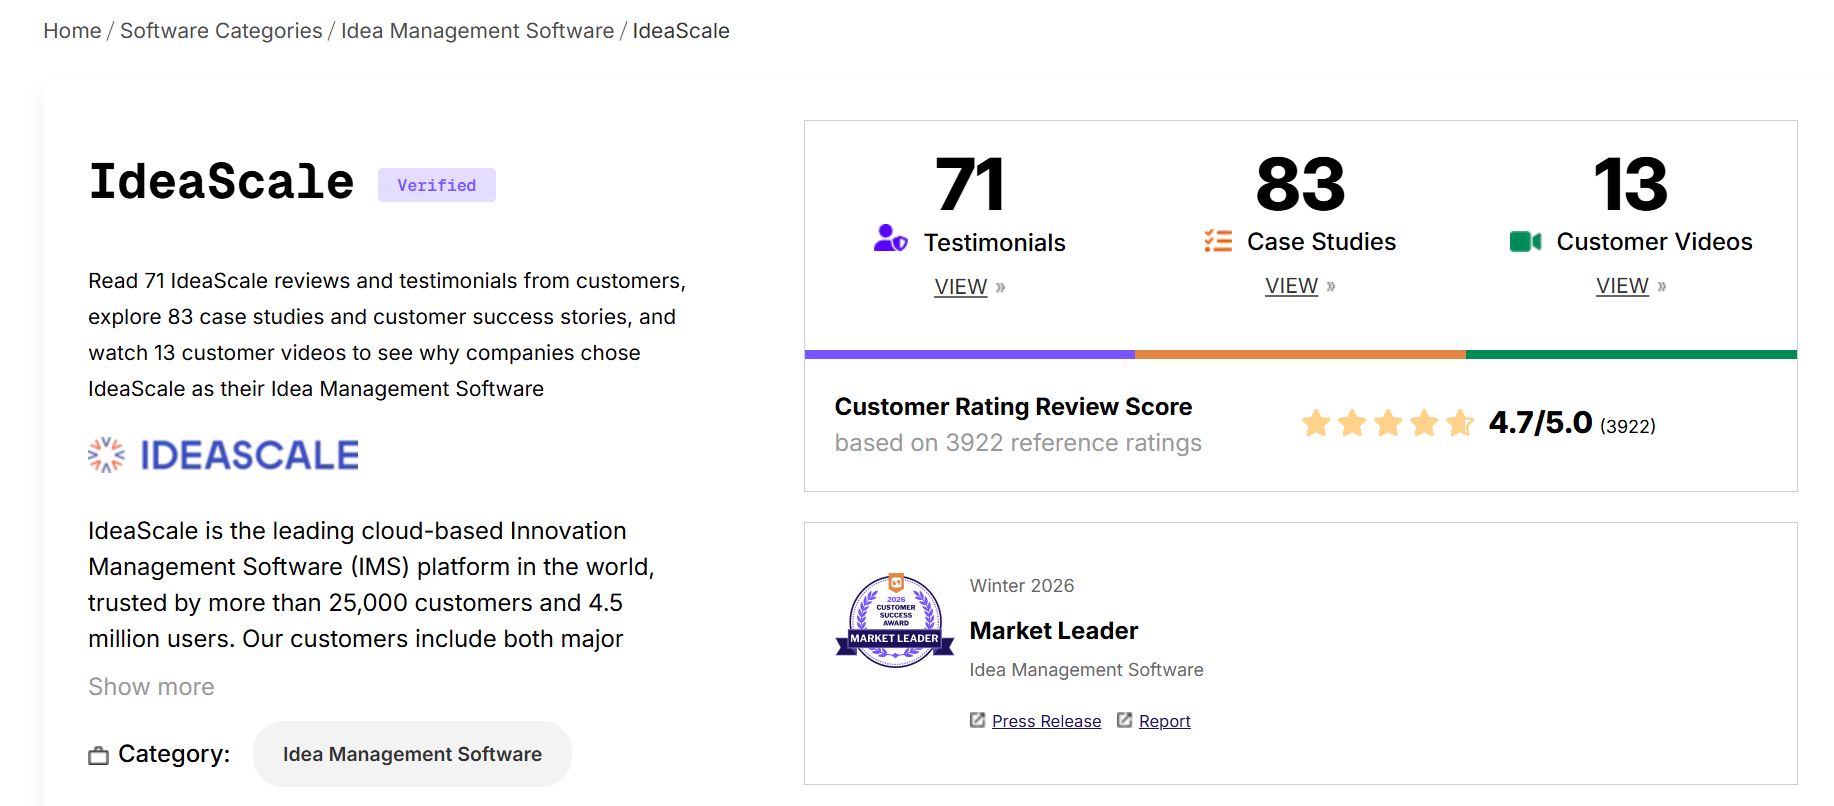Click the Category briefcase icon
The width and height of the screenshot is (1834, 806).
click(98, 756)
